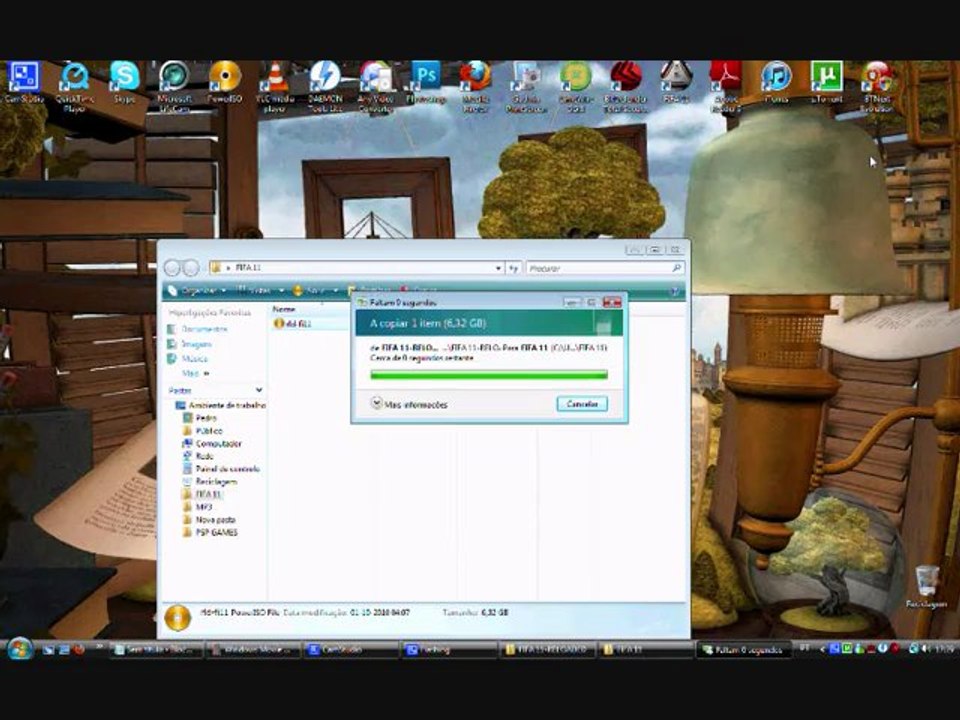Switch to Windows Movie Maker taskbar button
The height and width of the screenshot is (720, 960).
coord(252,650)
